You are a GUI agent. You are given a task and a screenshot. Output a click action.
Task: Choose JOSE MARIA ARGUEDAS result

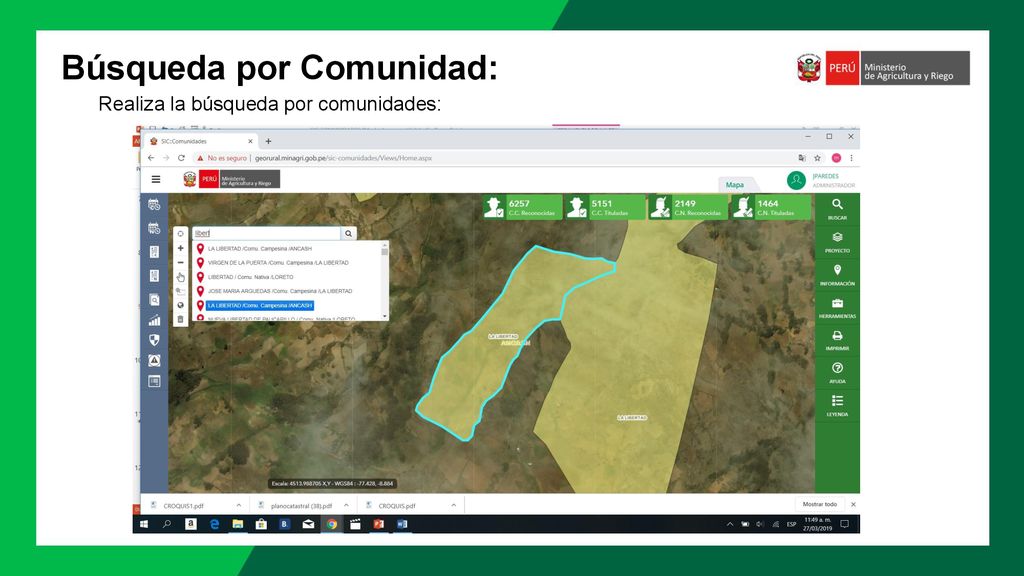pos(280,291)
